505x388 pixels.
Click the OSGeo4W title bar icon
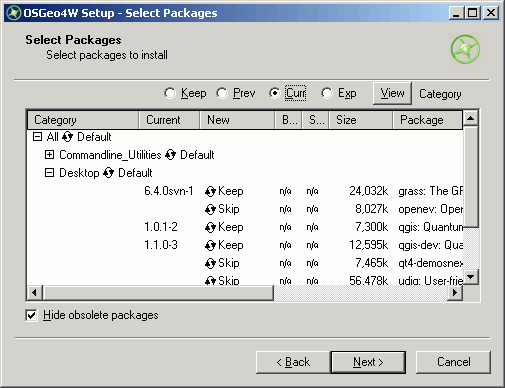pyautogui.click(x=14, y=13)
